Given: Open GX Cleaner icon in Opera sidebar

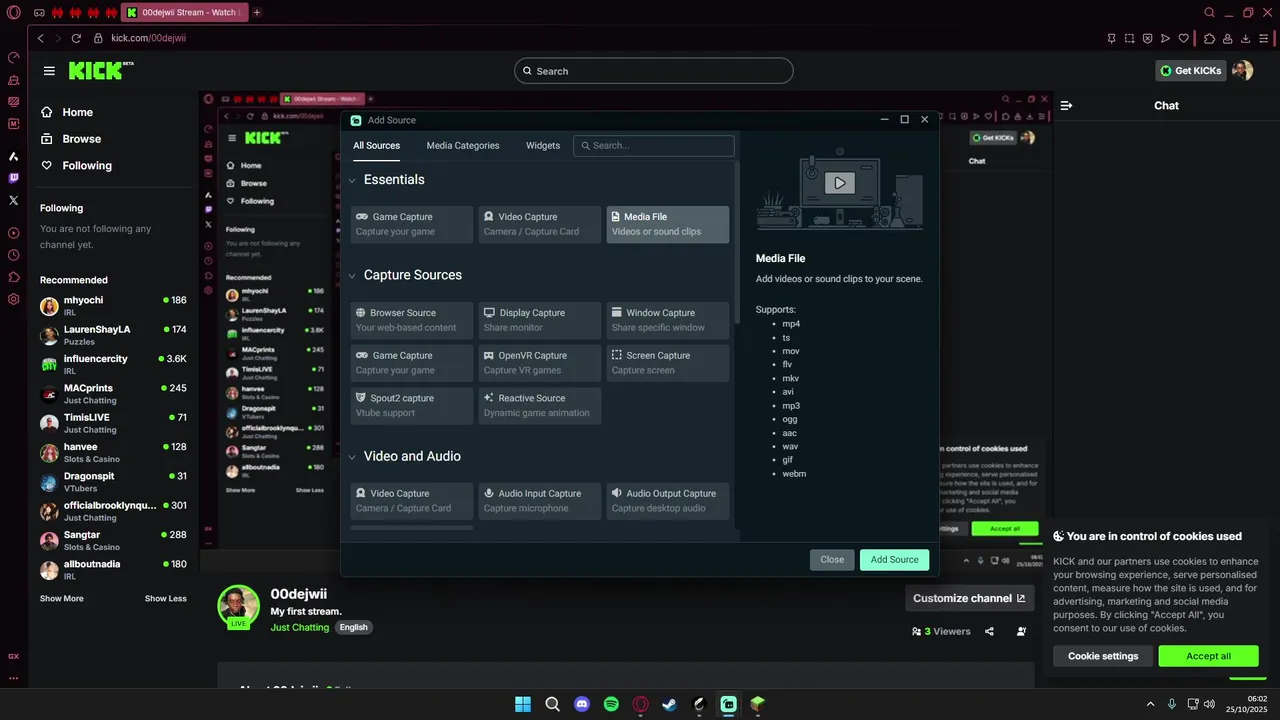Looking at the screenshot, I should (14, 80).
